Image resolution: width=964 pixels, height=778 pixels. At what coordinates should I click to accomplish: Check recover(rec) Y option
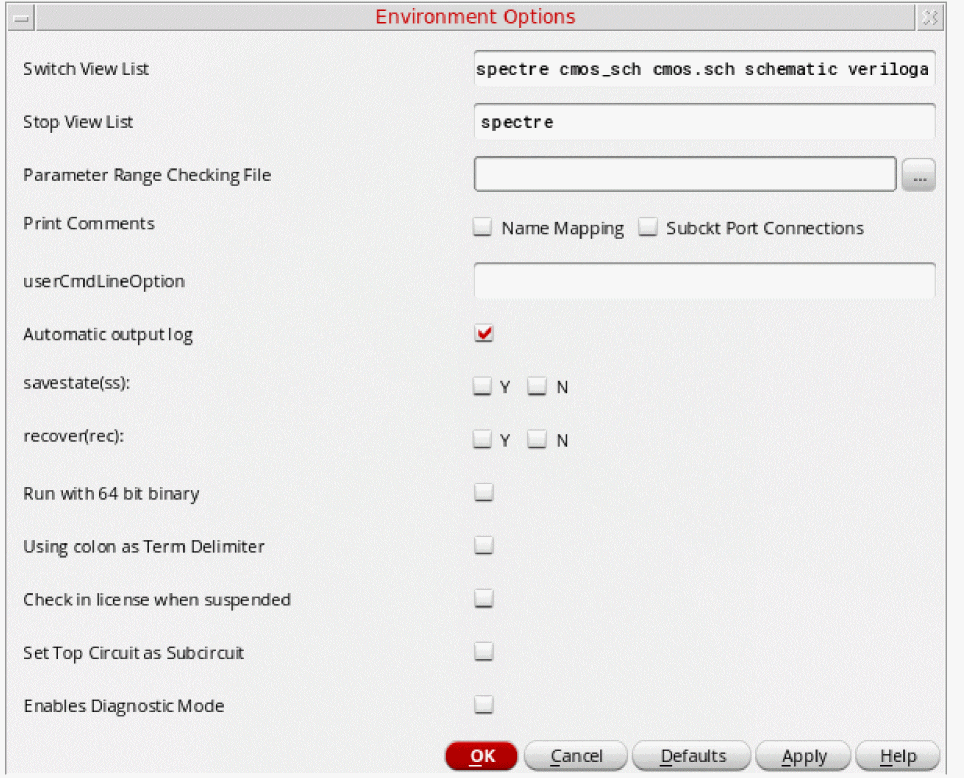pyautogui.click(x=483, y=439)
